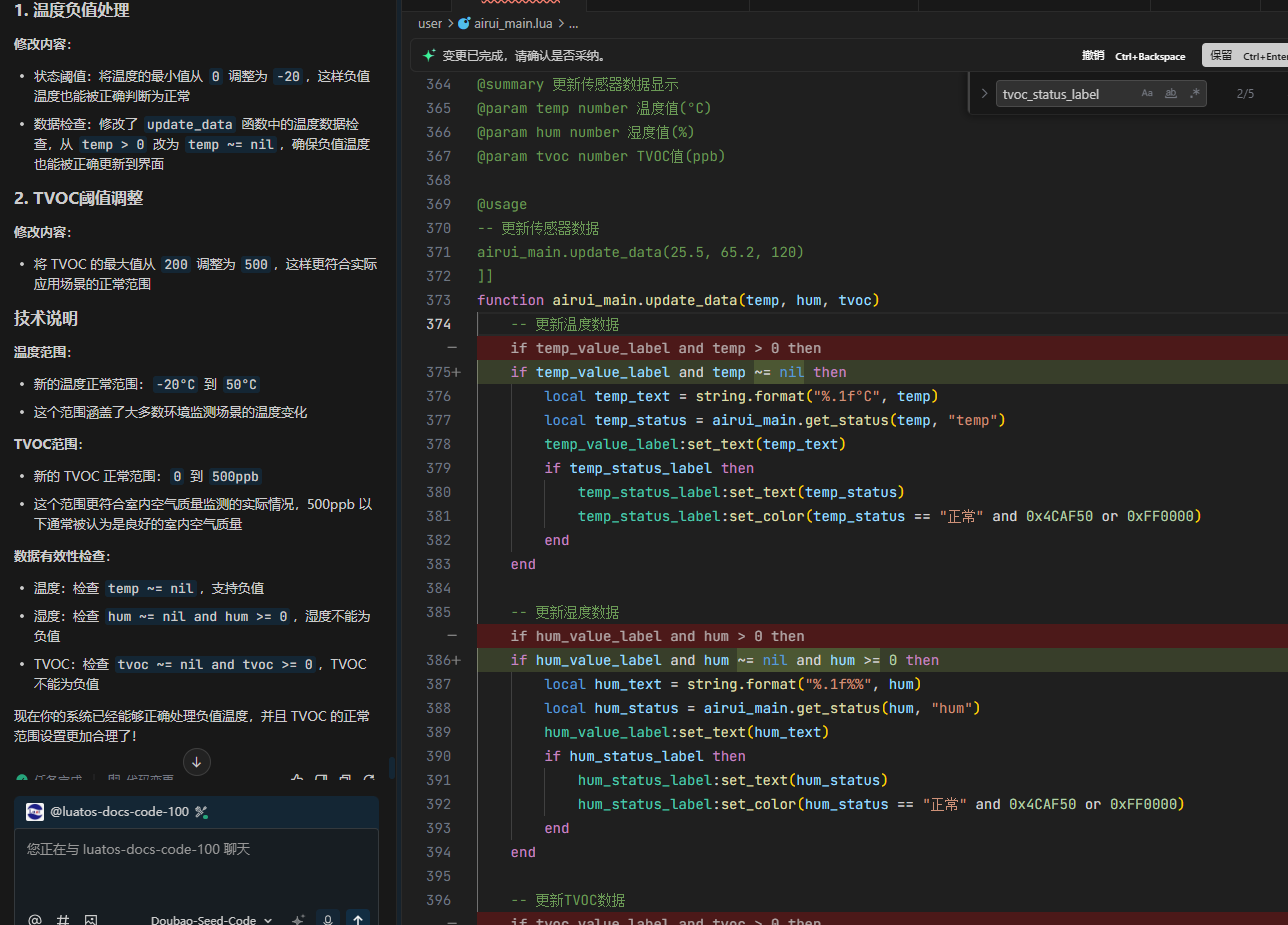Click the removed line 'if temp_value_label and temp > 0 then'

(x=666, y=348)
